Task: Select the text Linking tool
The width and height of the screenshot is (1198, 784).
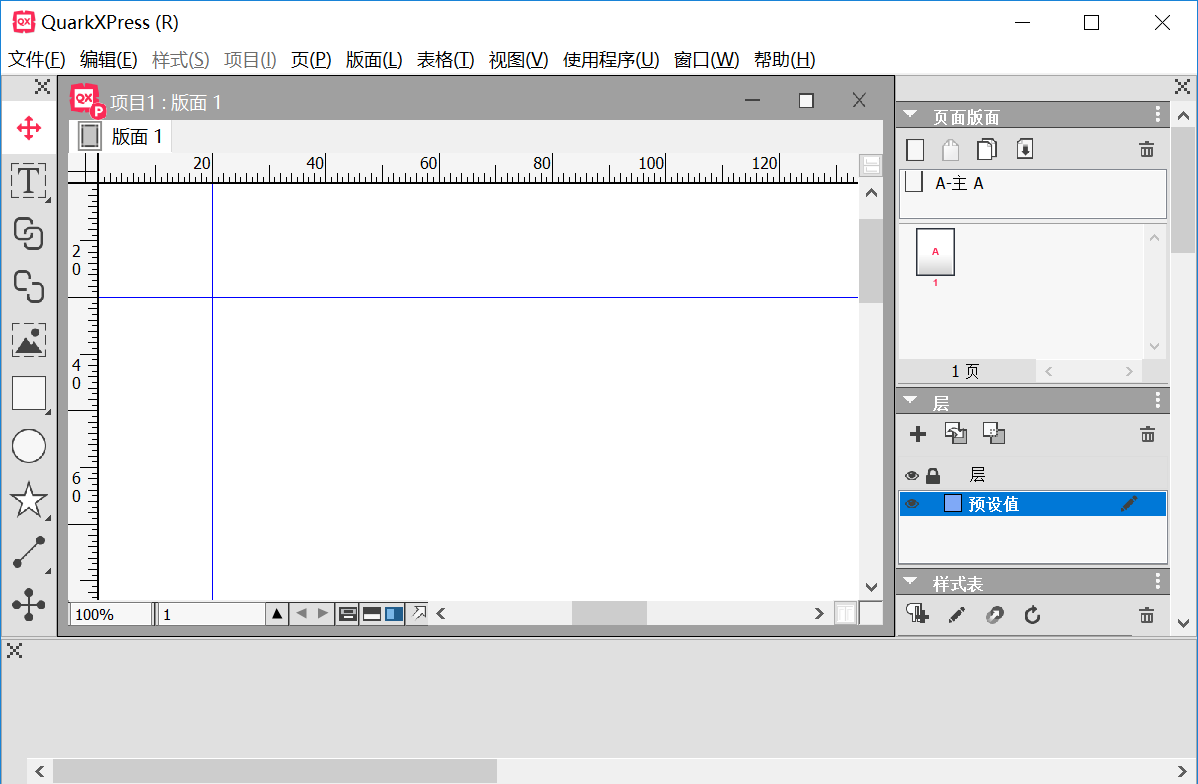Action: 29,234
